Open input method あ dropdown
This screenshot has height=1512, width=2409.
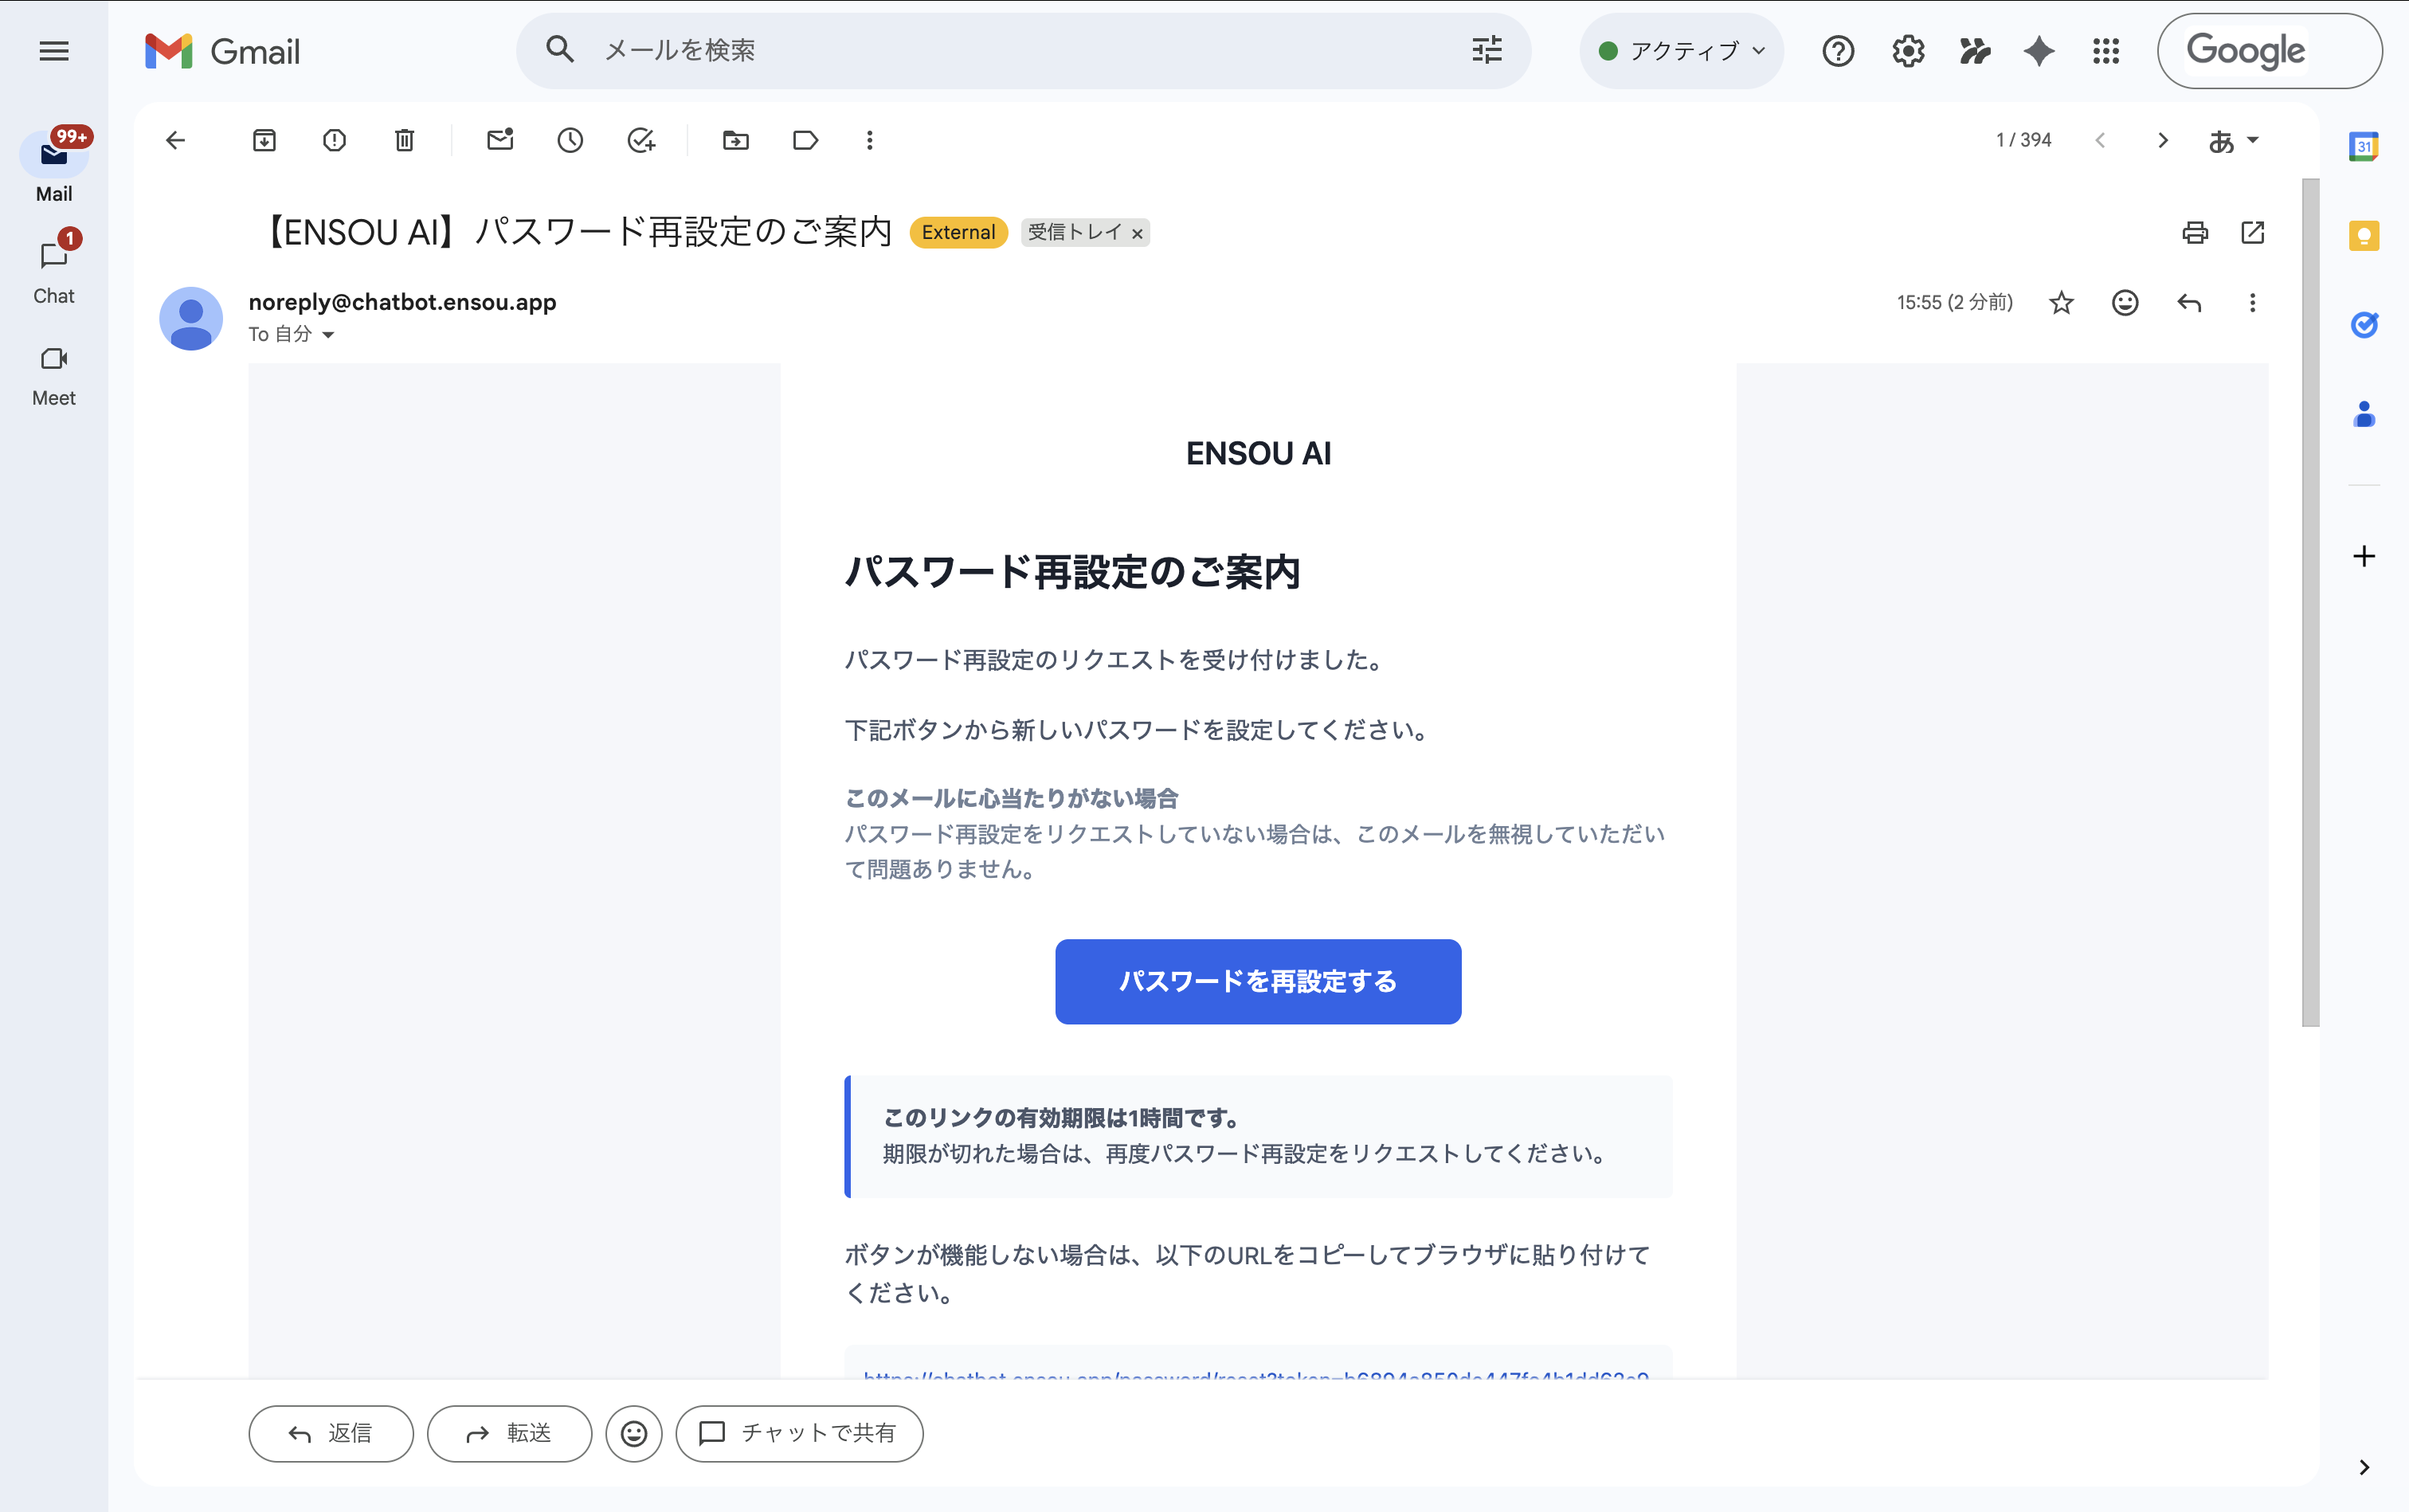point(2233,140)
